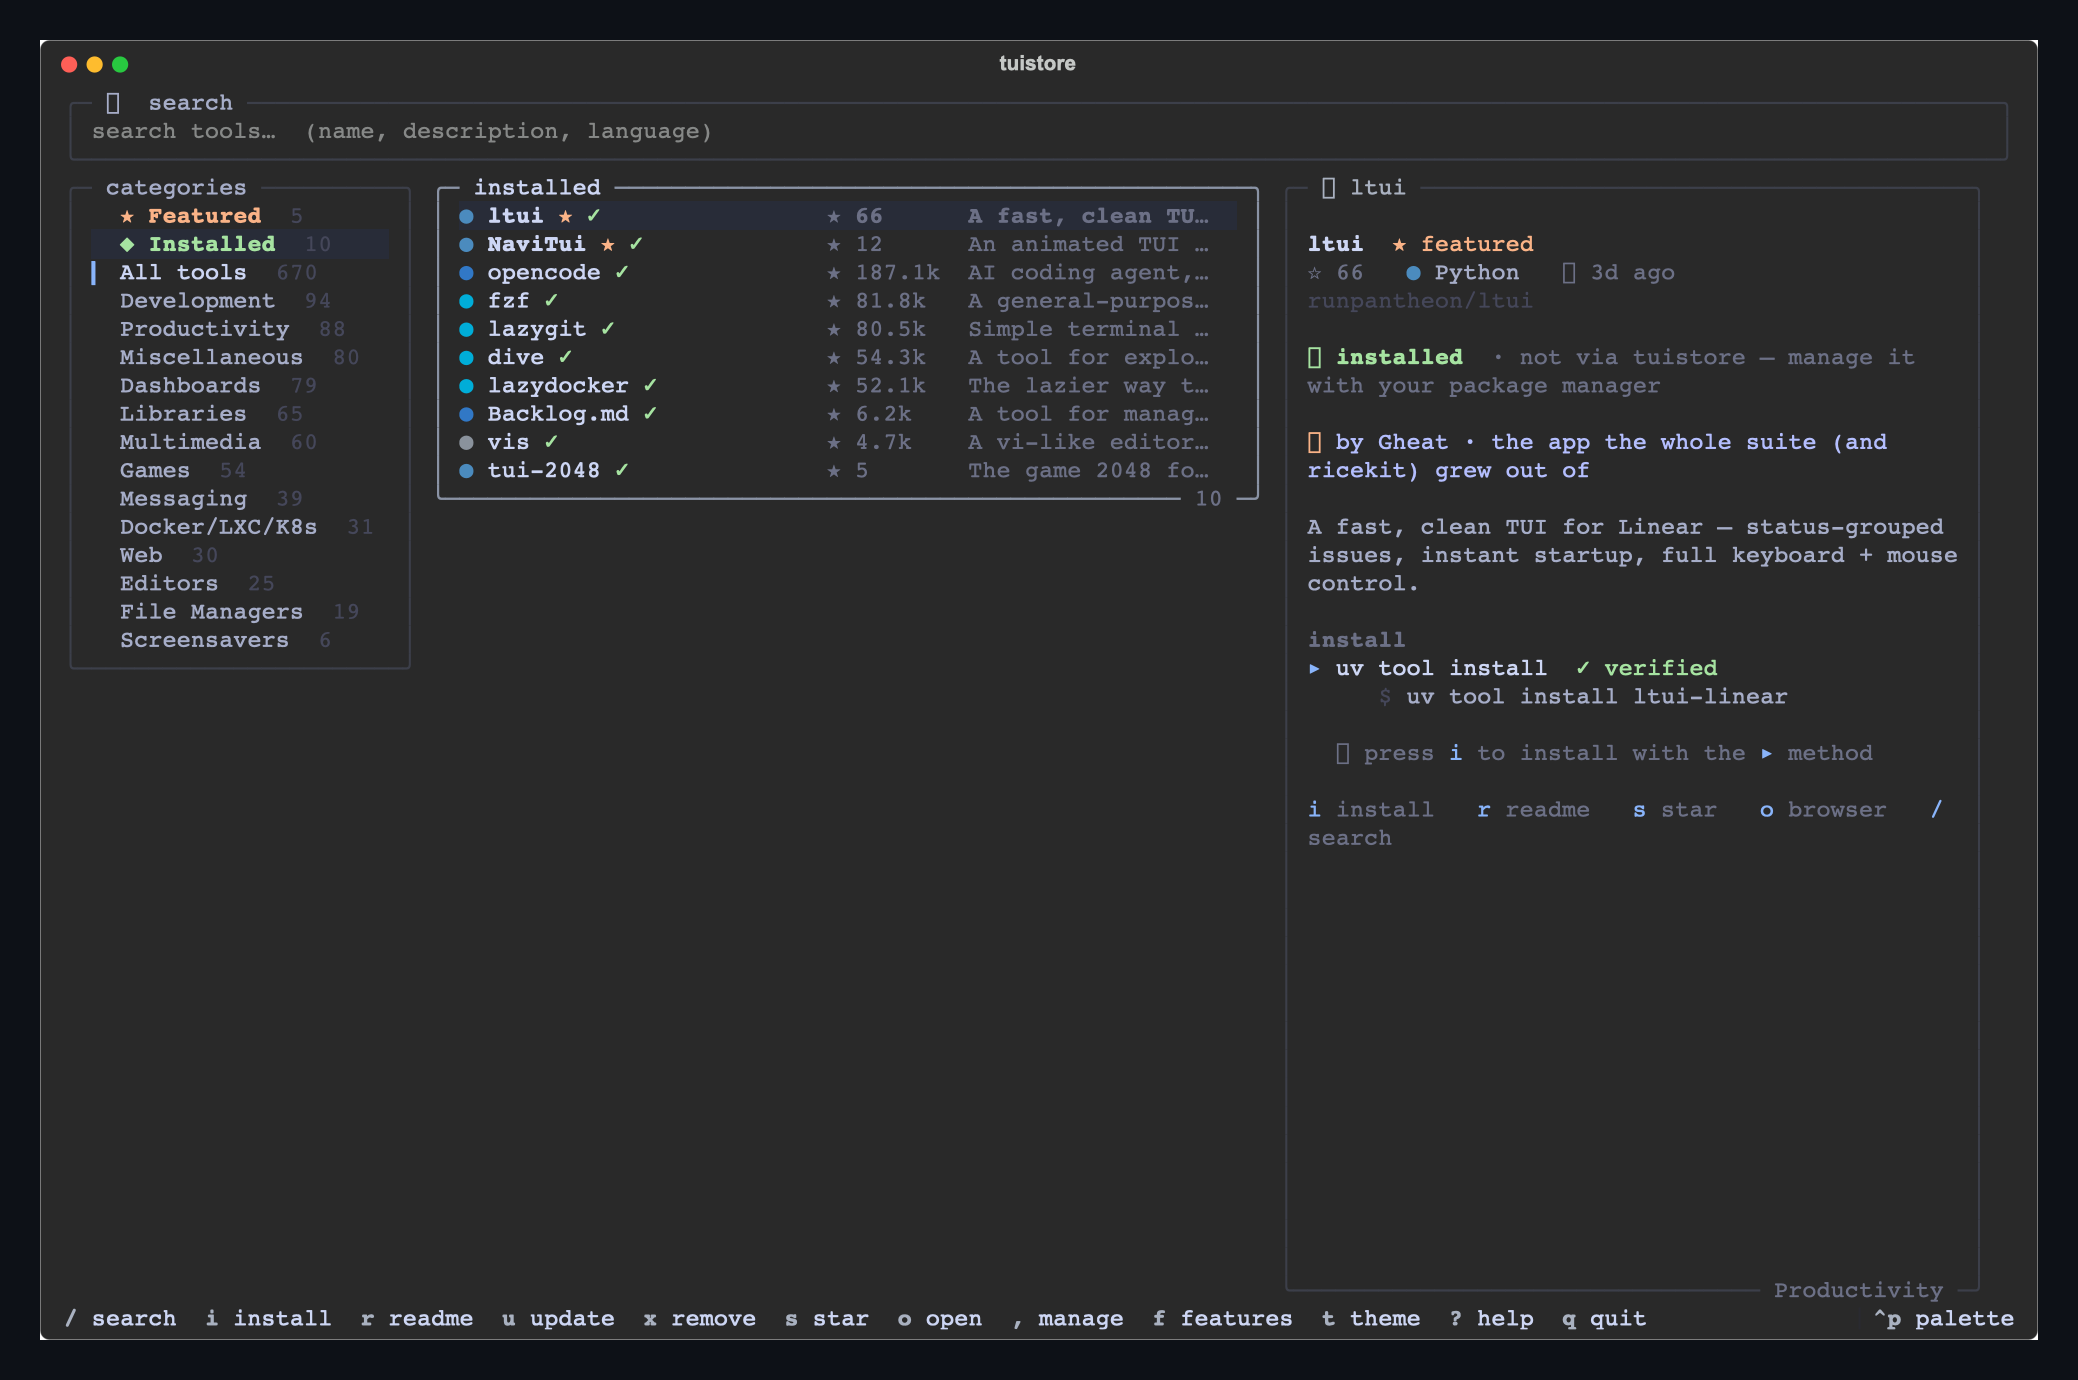Click '? help' in the bottom bar
Viewport: 2078px width, 1380px height.
click(1492, 1318)
